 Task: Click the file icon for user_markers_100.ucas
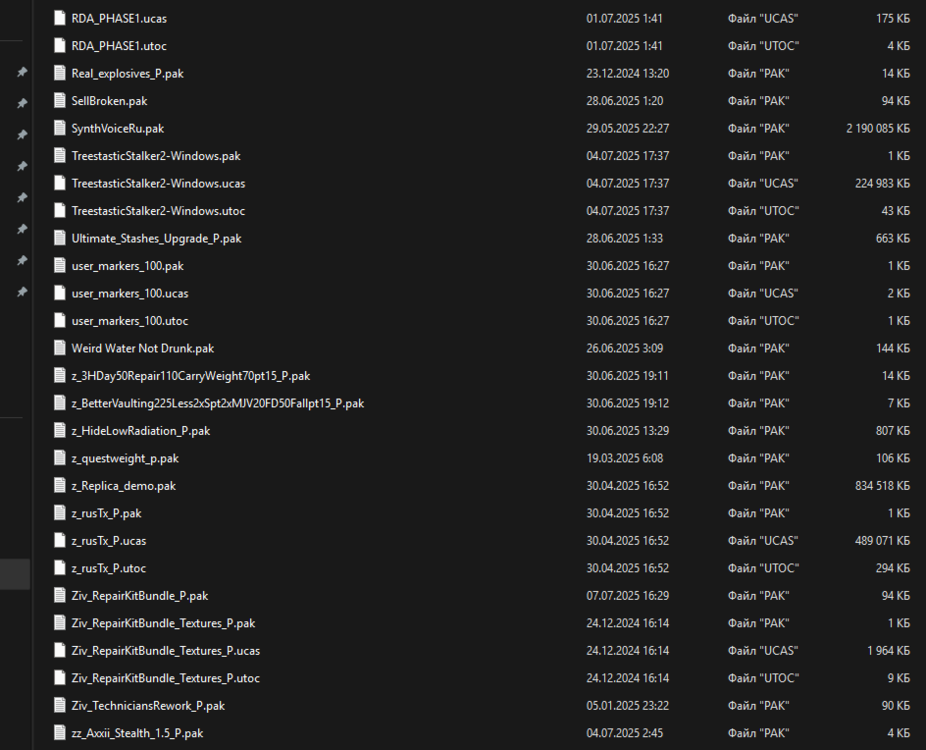point(60,294)
